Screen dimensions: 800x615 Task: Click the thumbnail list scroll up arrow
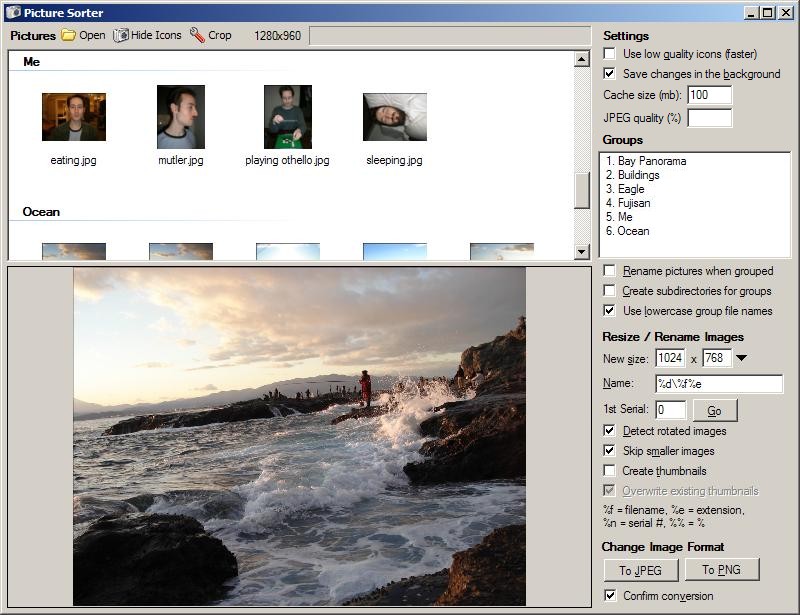click(582, 59)
